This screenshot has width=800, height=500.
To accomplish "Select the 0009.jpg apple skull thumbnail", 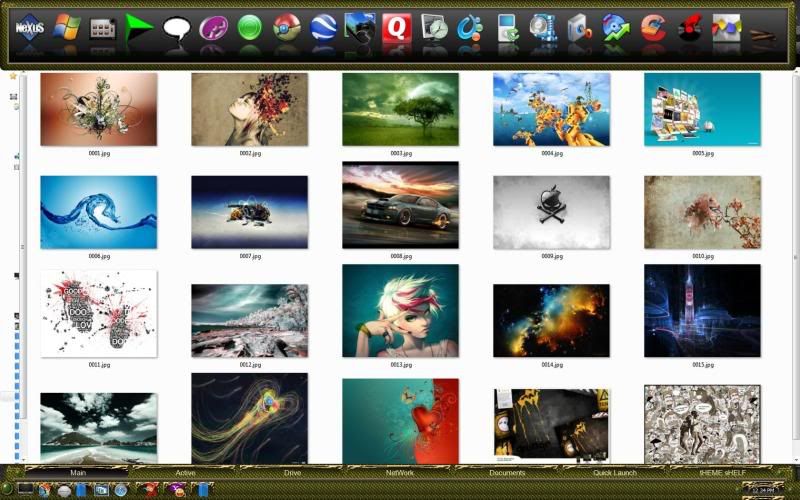I will coord(552,212).
